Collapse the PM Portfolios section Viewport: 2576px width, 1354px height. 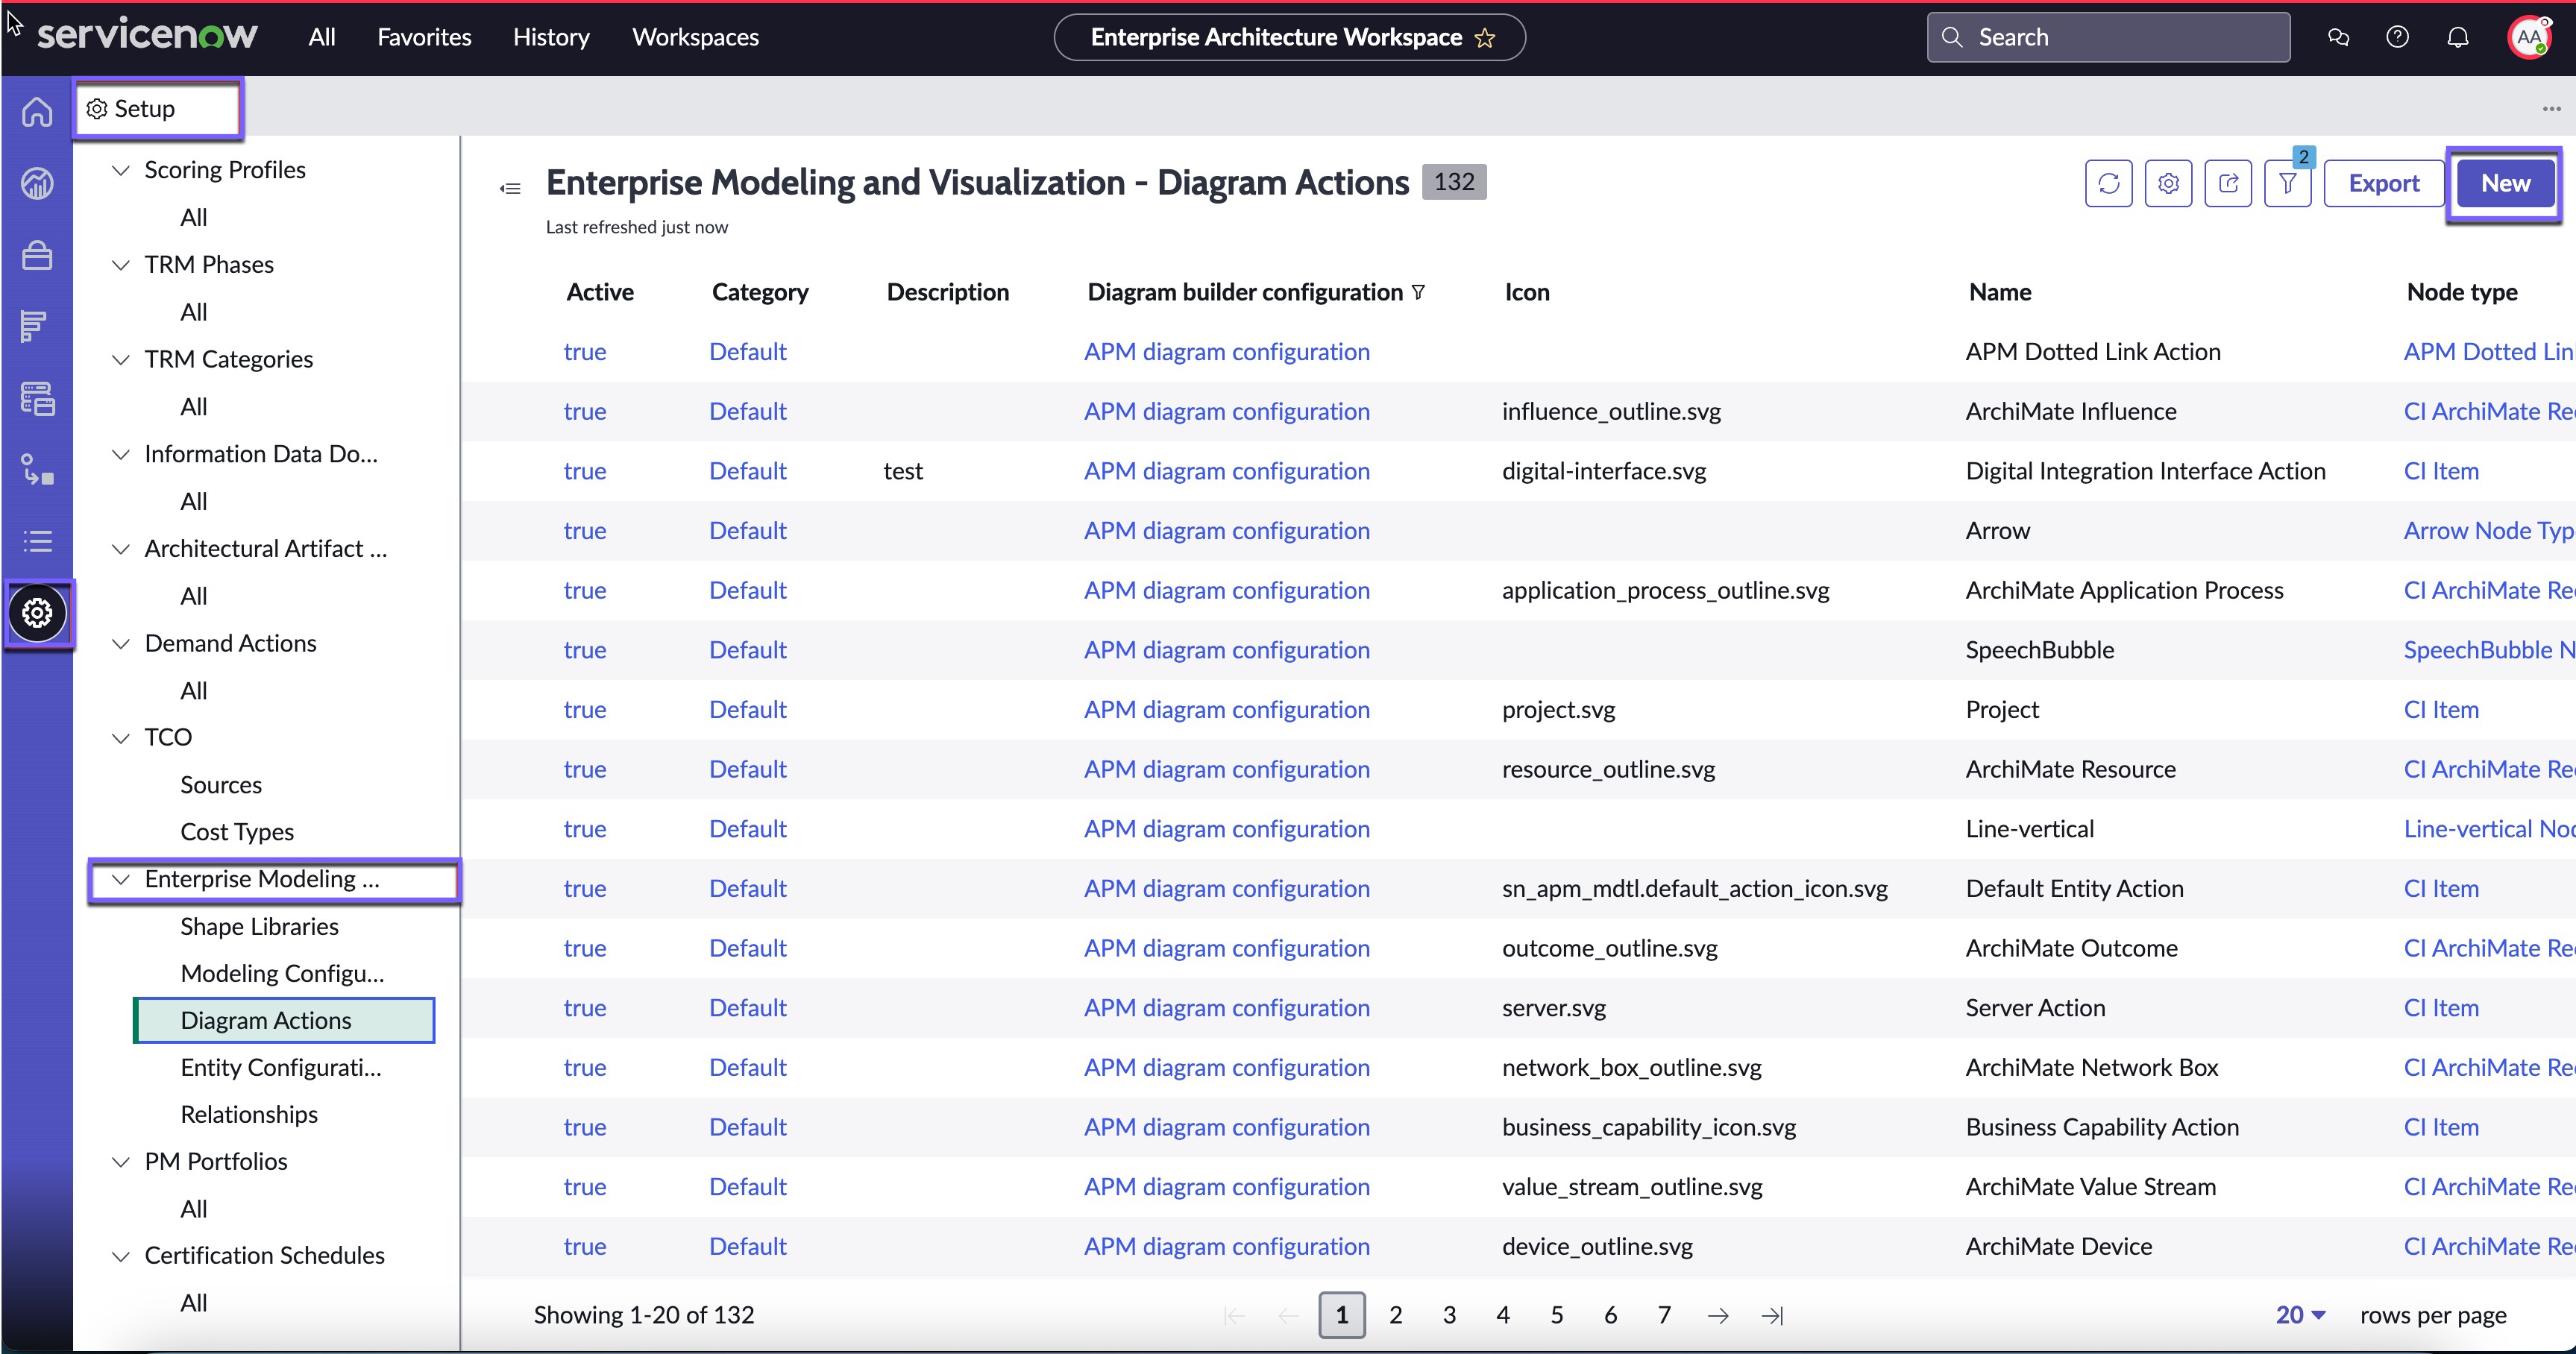121,1161
